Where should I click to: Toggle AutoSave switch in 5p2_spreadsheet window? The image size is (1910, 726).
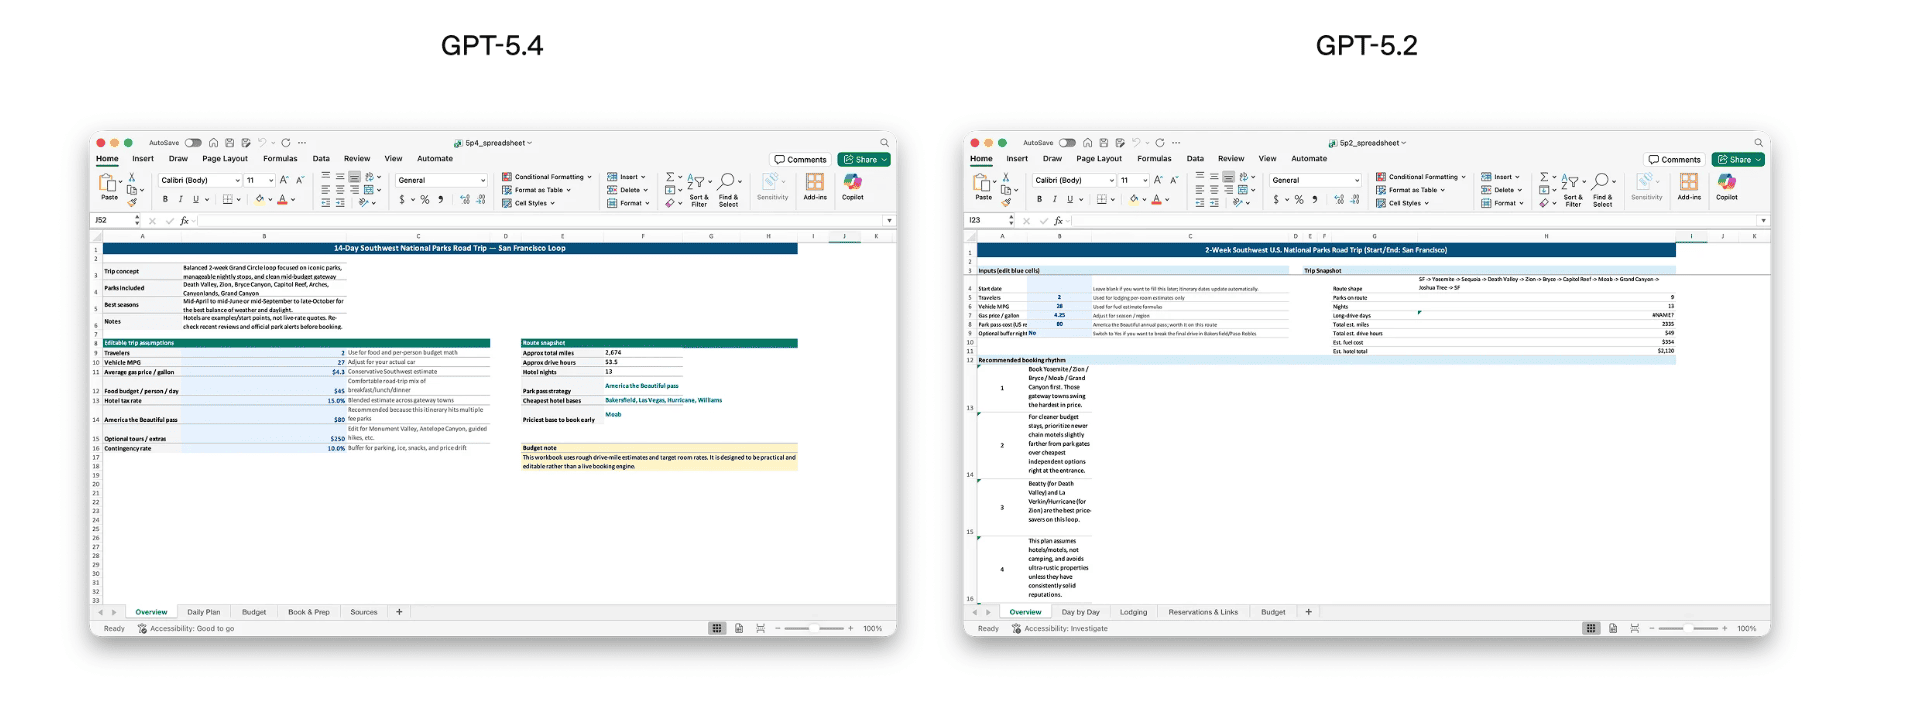tap(1067, 143)
